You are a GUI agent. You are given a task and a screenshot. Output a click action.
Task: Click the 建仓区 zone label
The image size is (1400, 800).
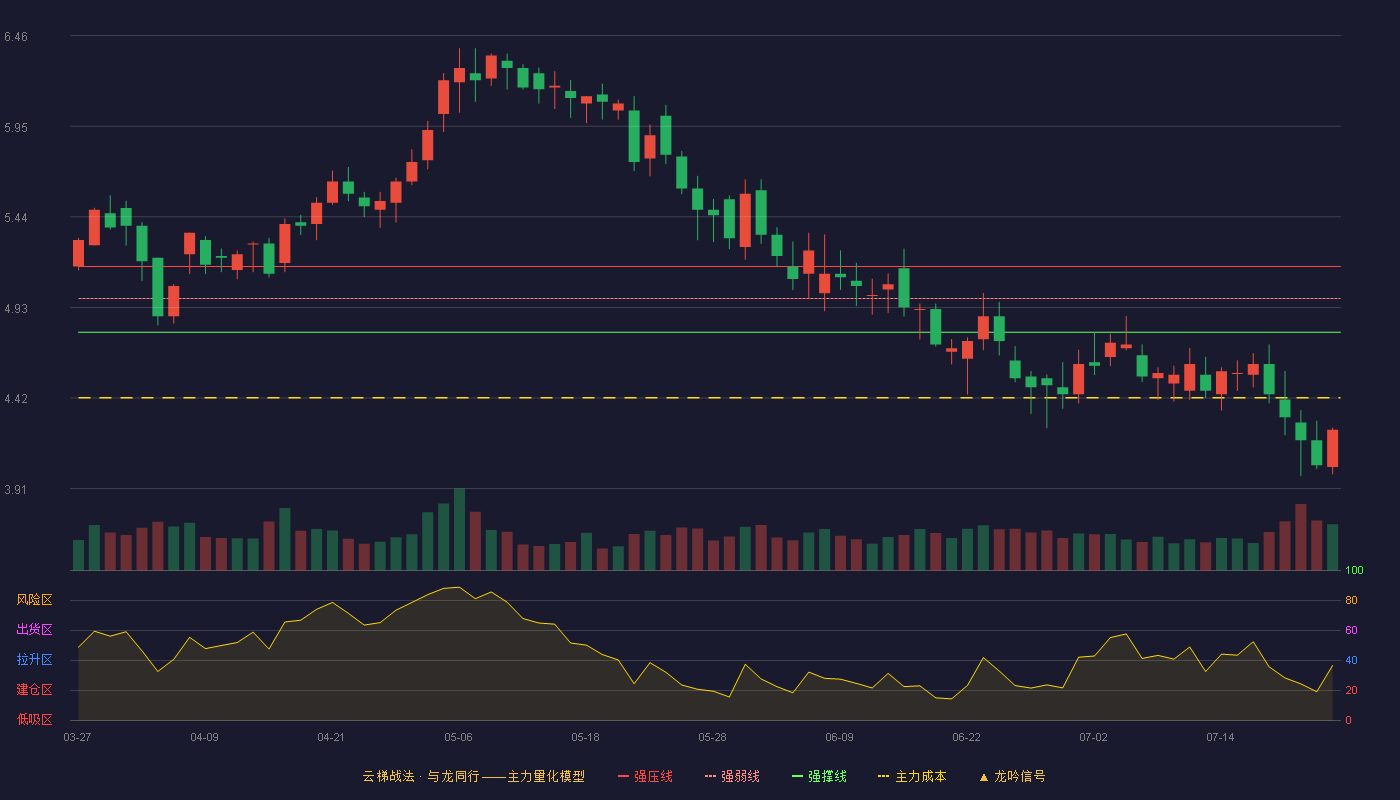tap(34, 690)
